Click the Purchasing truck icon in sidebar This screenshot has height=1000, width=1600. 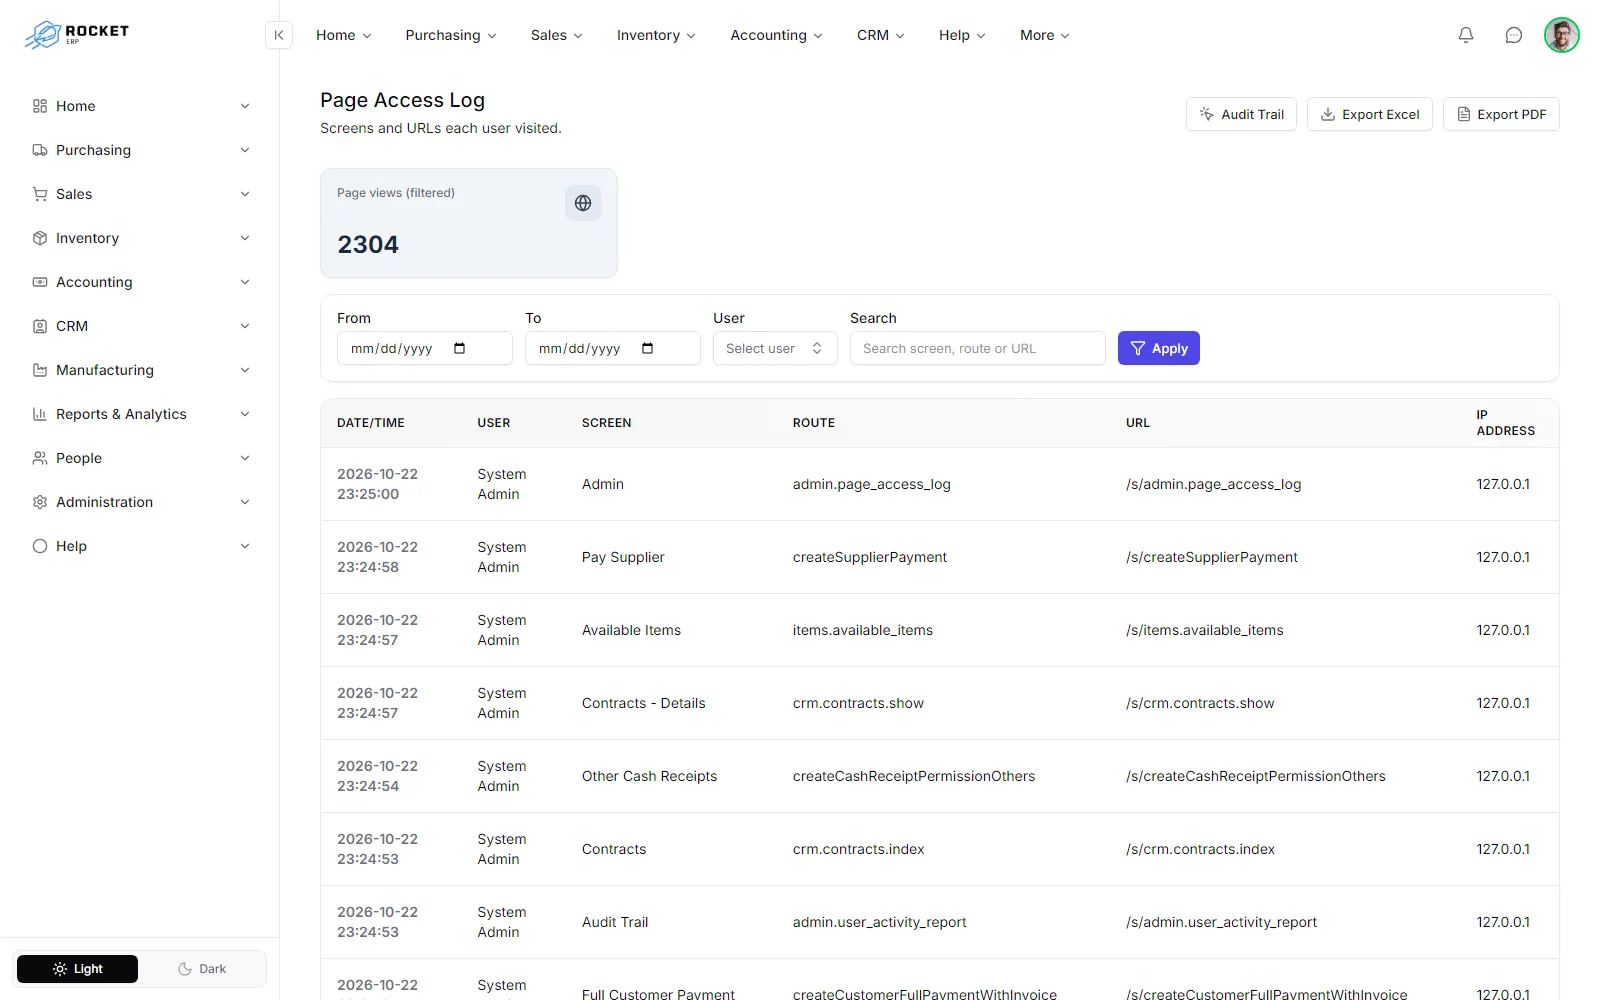point(40,150)
